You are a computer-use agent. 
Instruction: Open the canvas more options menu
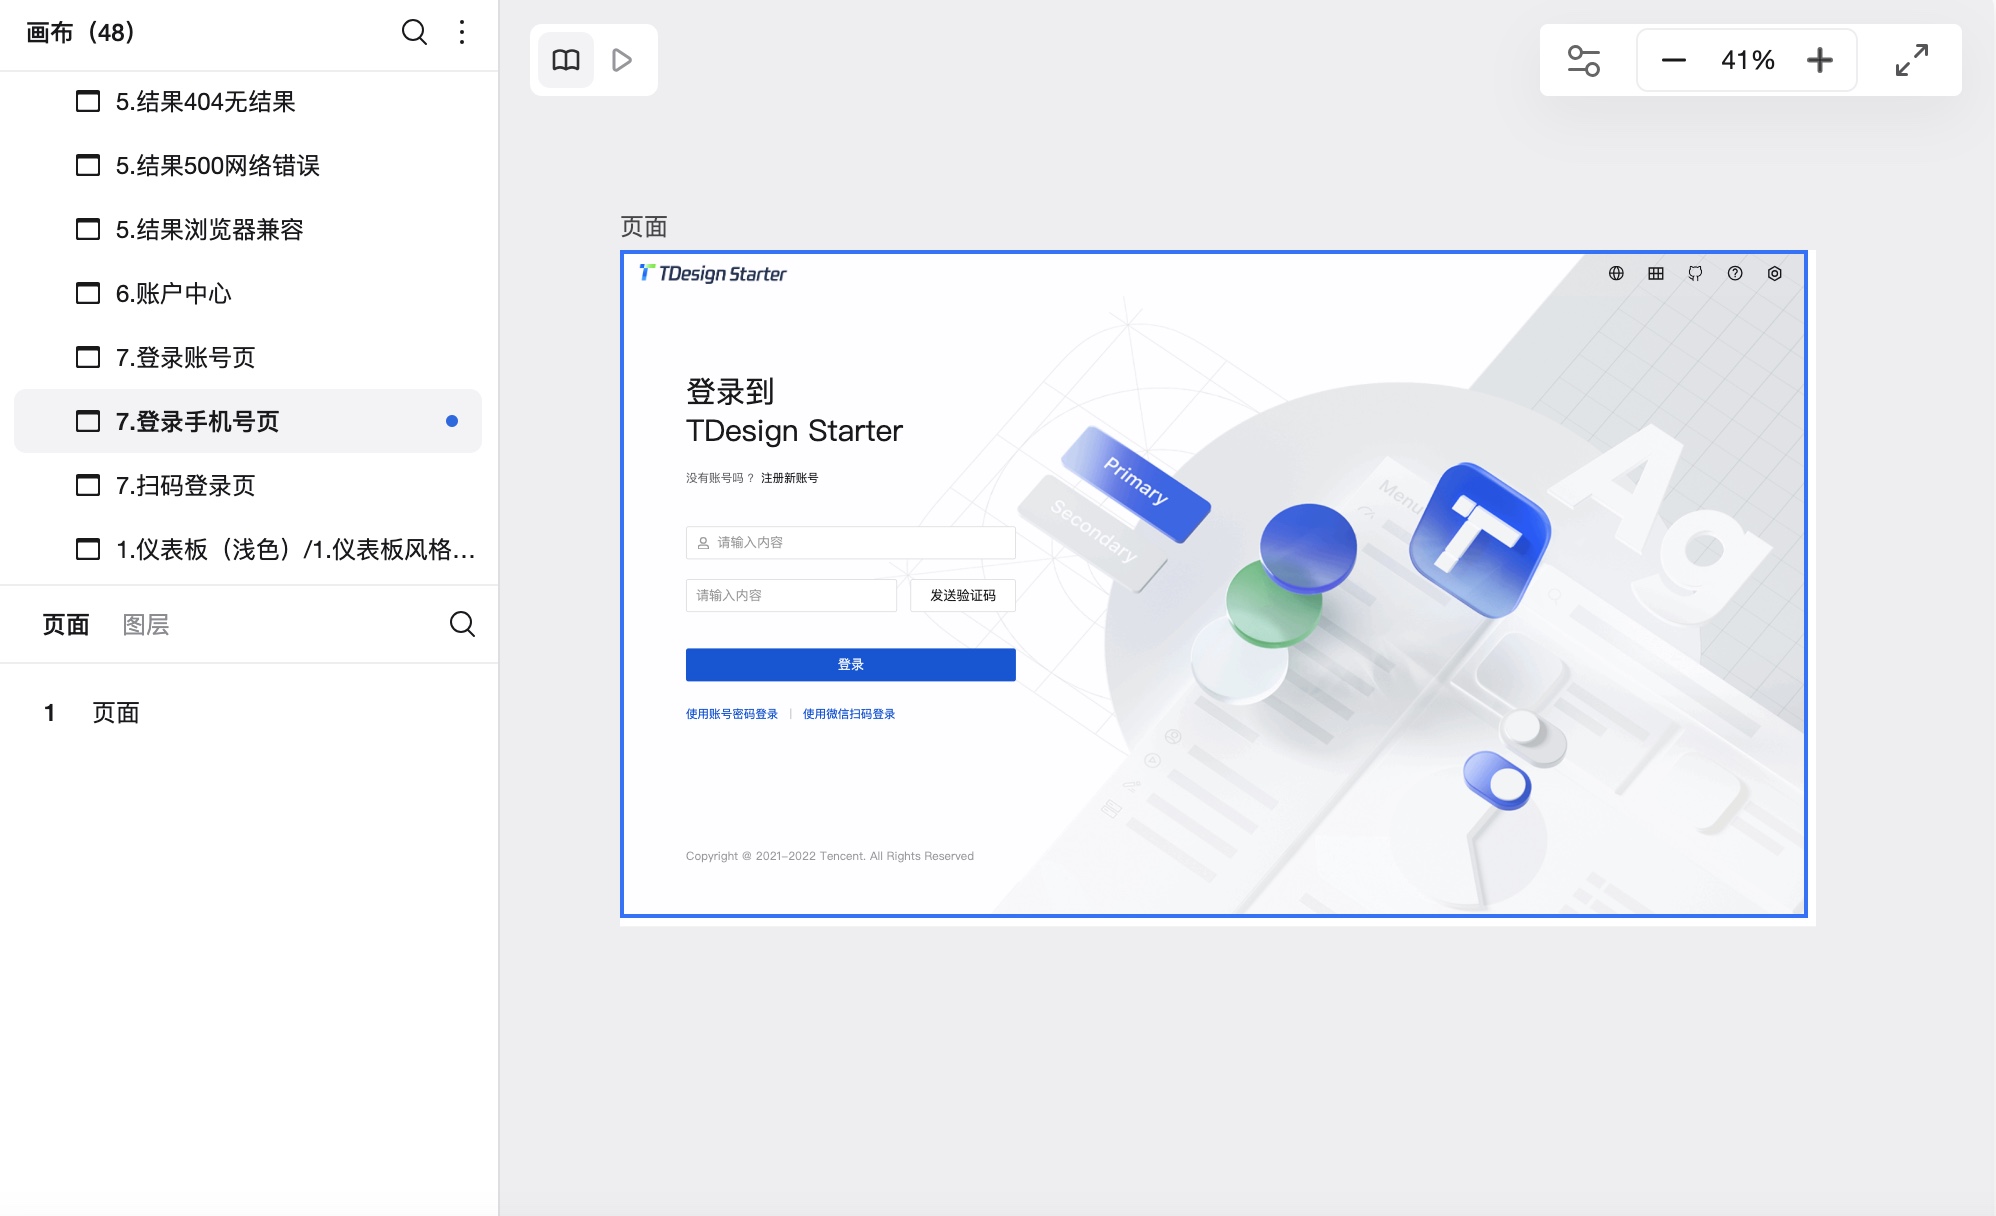tap(462, 32)
